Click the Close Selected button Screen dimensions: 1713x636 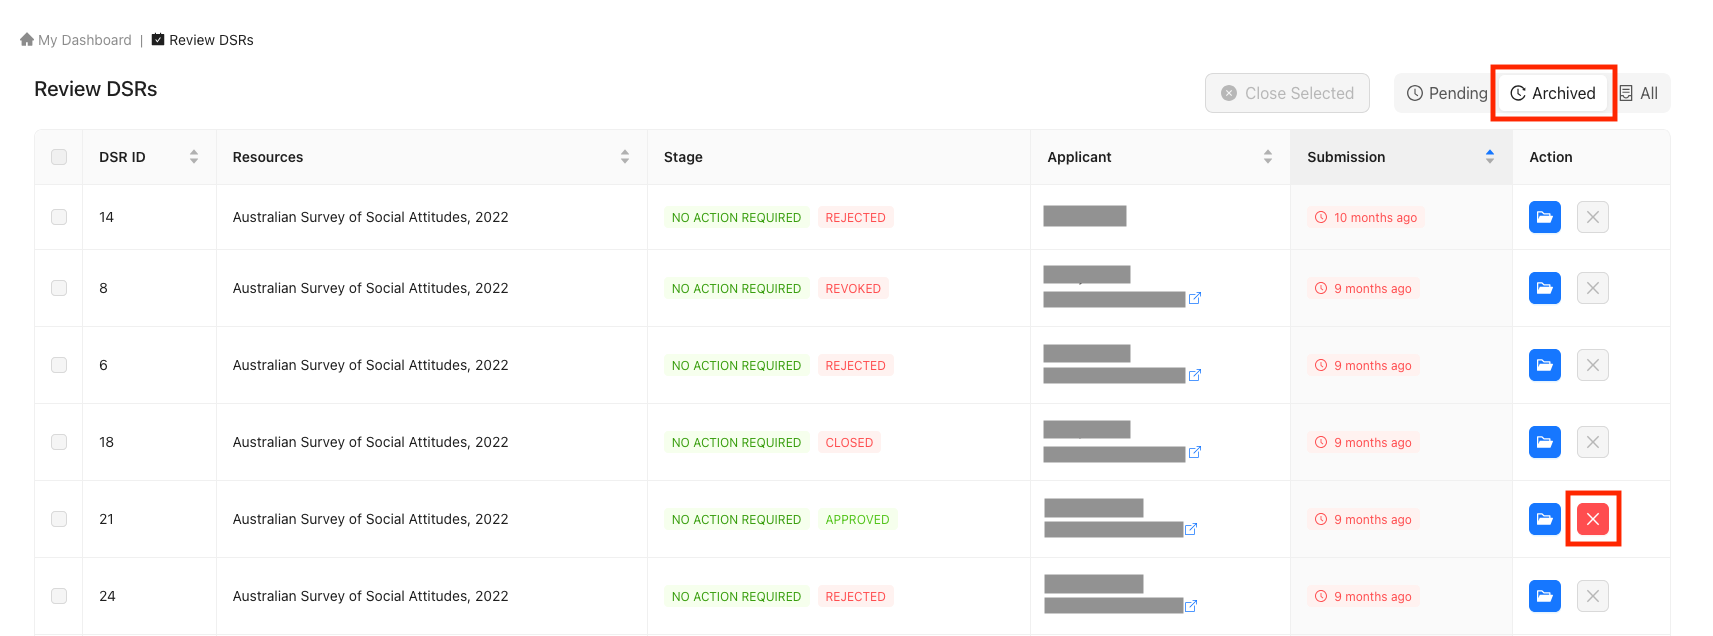click(x=1287, y=93)
